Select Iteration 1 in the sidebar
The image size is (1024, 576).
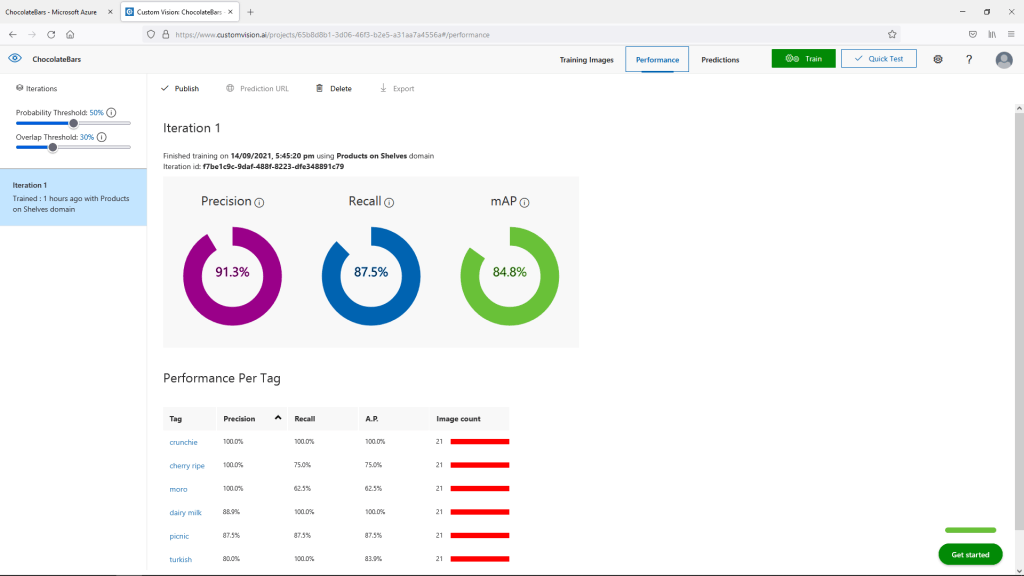[73, 197]
